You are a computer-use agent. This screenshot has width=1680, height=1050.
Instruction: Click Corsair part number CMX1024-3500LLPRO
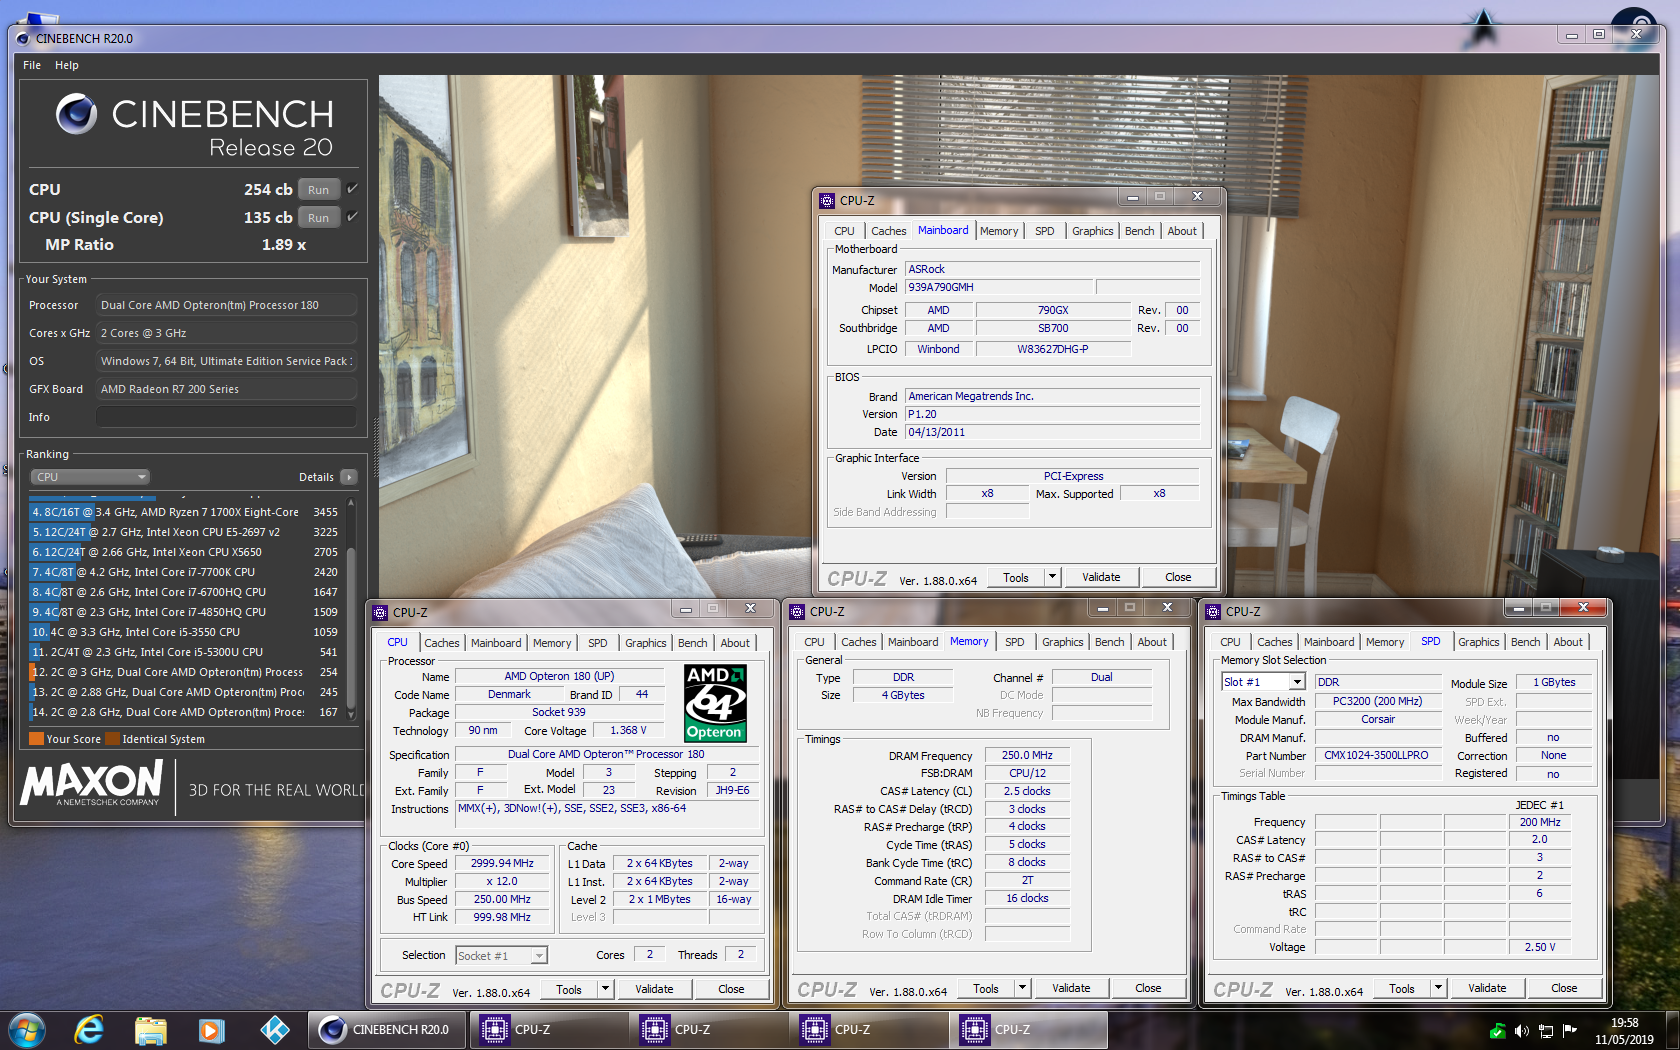pyautogui.click(x=1376, y=755)
